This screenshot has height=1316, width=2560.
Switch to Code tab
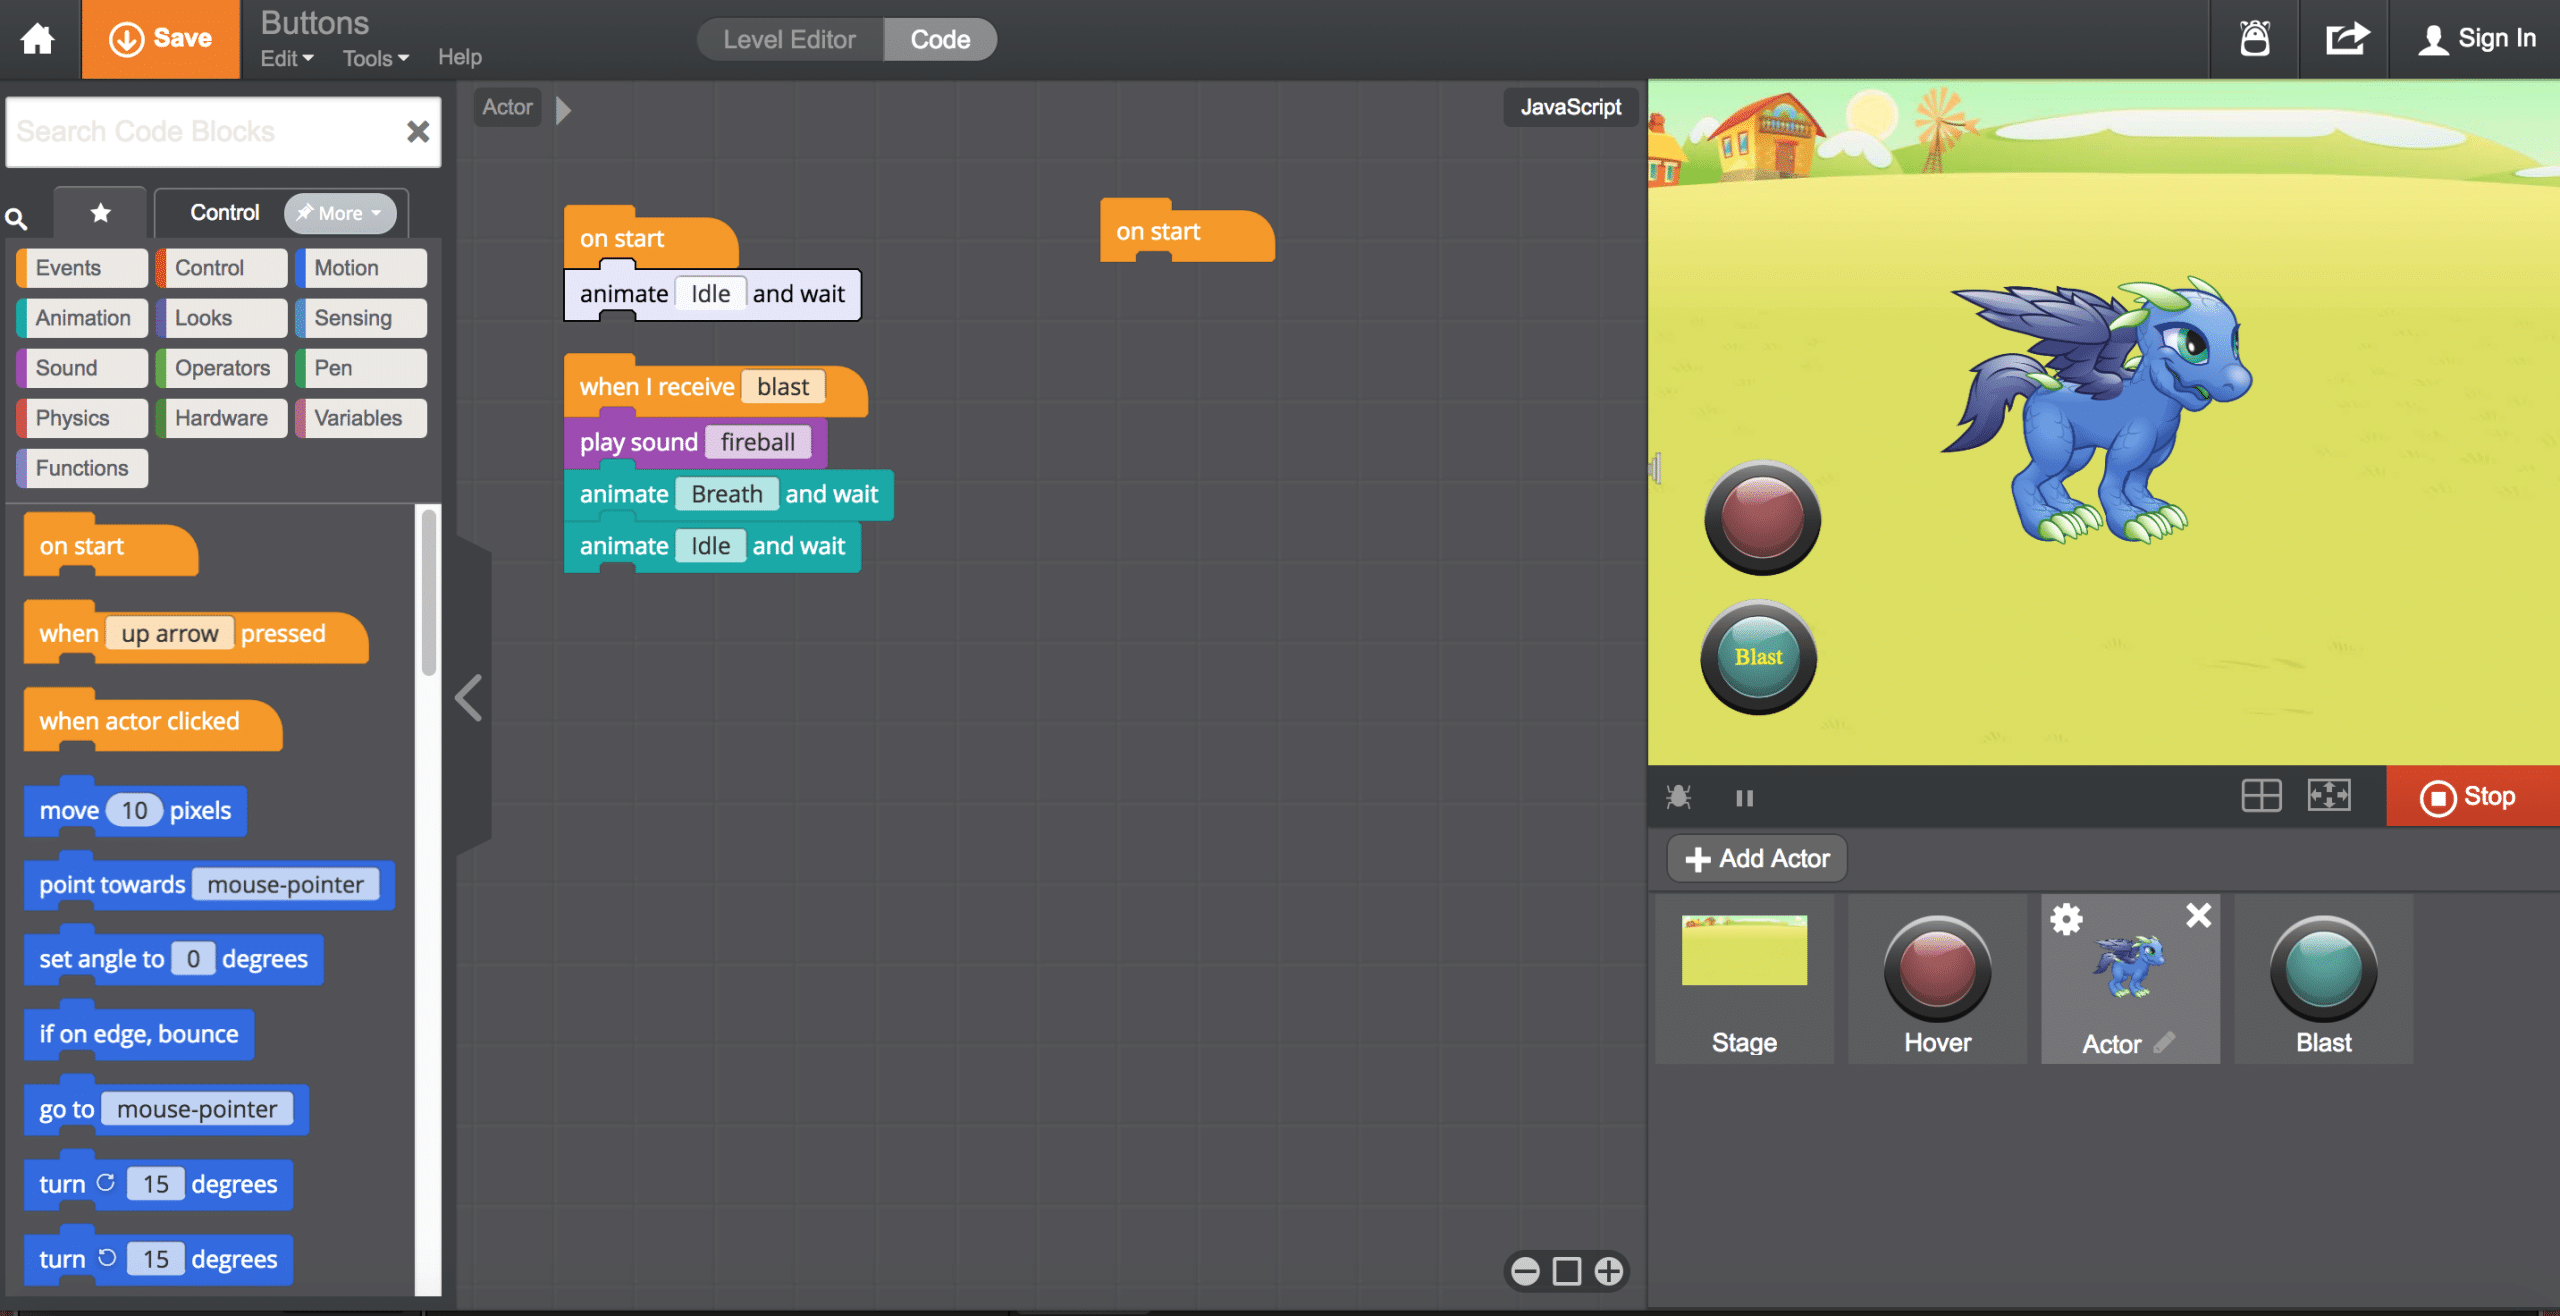pos(938,37)
